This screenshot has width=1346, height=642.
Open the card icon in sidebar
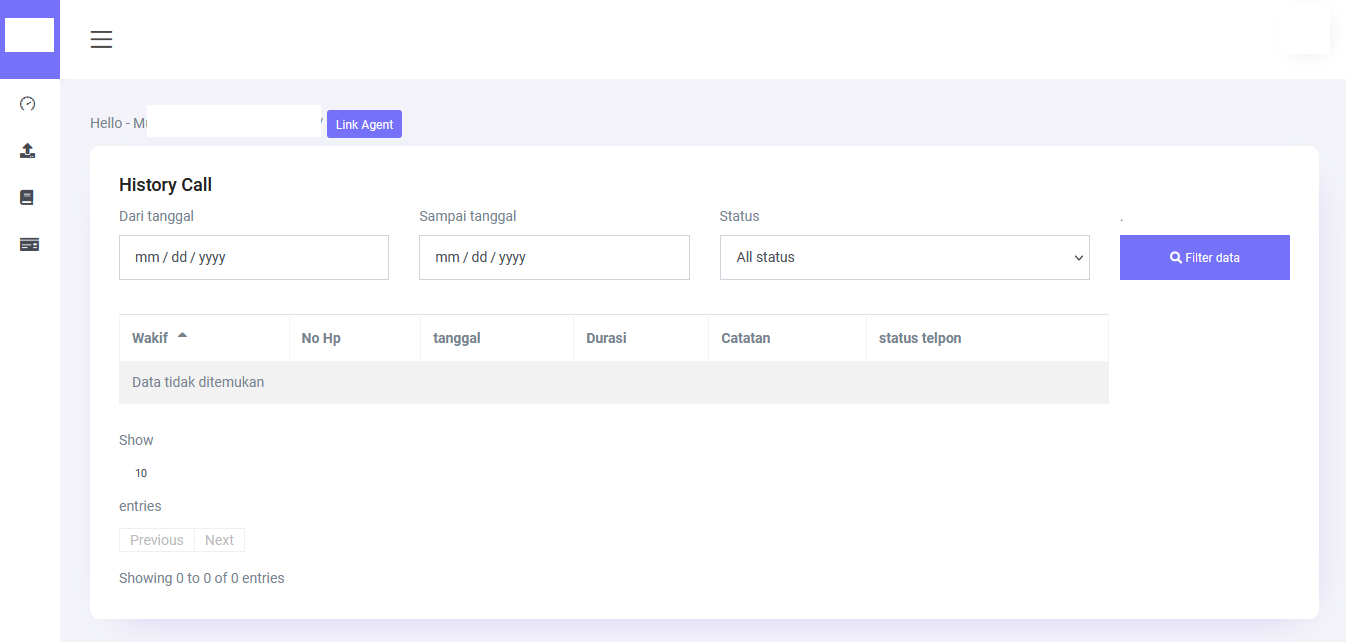tap(29, 245)
